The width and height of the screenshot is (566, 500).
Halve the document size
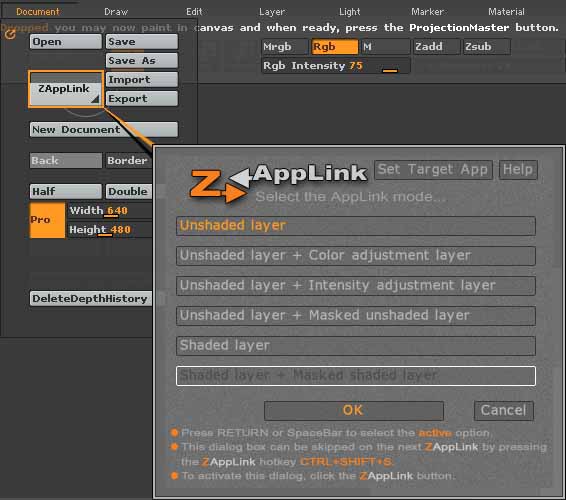coord(66,191)
